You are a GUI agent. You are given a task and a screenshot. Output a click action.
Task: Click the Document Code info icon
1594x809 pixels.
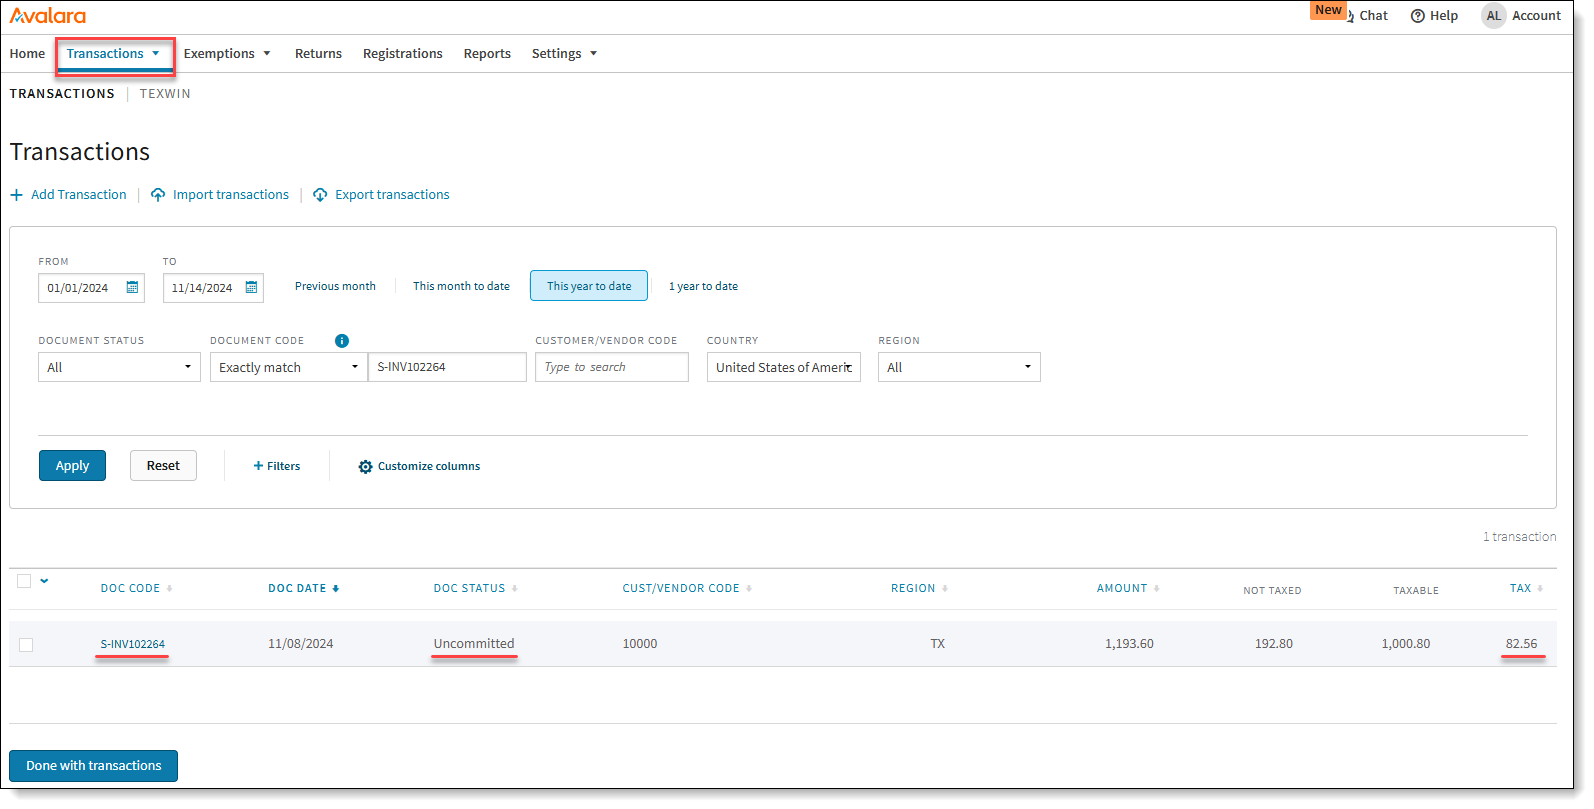(x=342, y=341)
